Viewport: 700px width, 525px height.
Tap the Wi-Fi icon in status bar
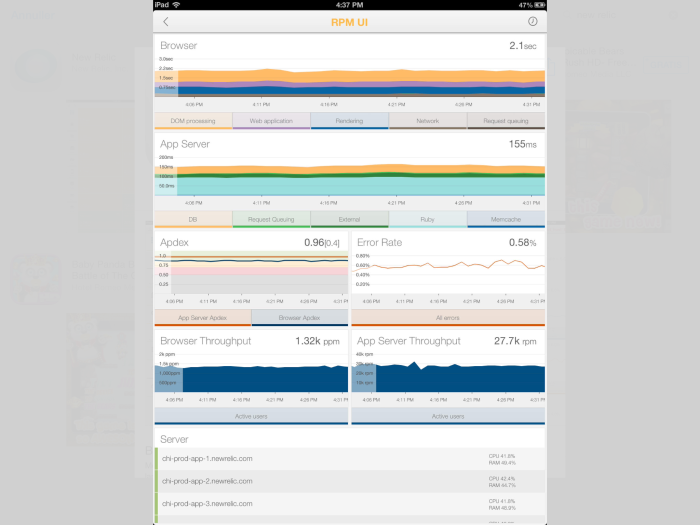click(176, 5)
